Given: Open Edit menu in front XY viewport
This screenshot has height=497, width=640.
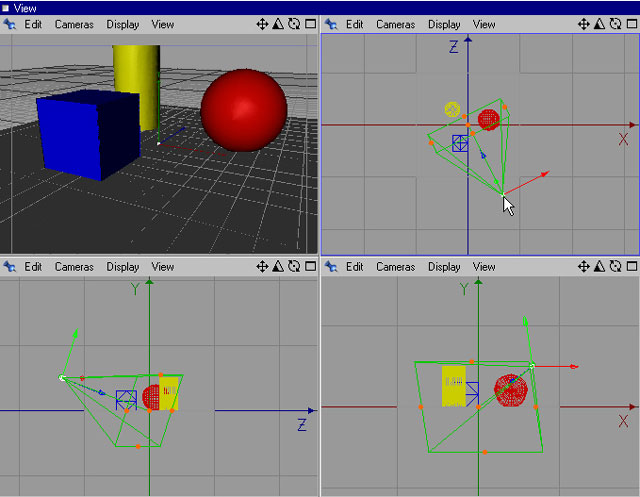Looking at the screenshot, I should tap(354, 267).
